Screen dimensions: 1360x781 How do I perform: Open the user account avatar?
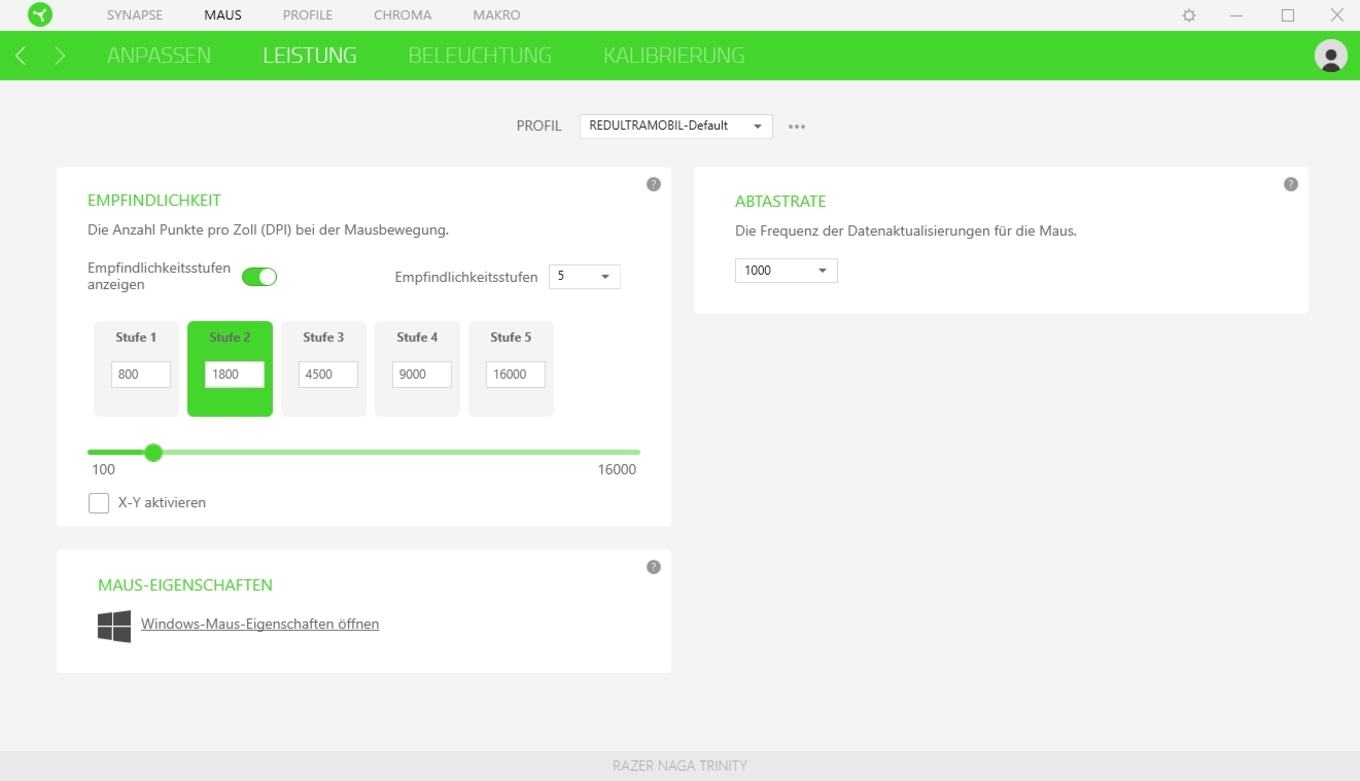(1330, 56)
